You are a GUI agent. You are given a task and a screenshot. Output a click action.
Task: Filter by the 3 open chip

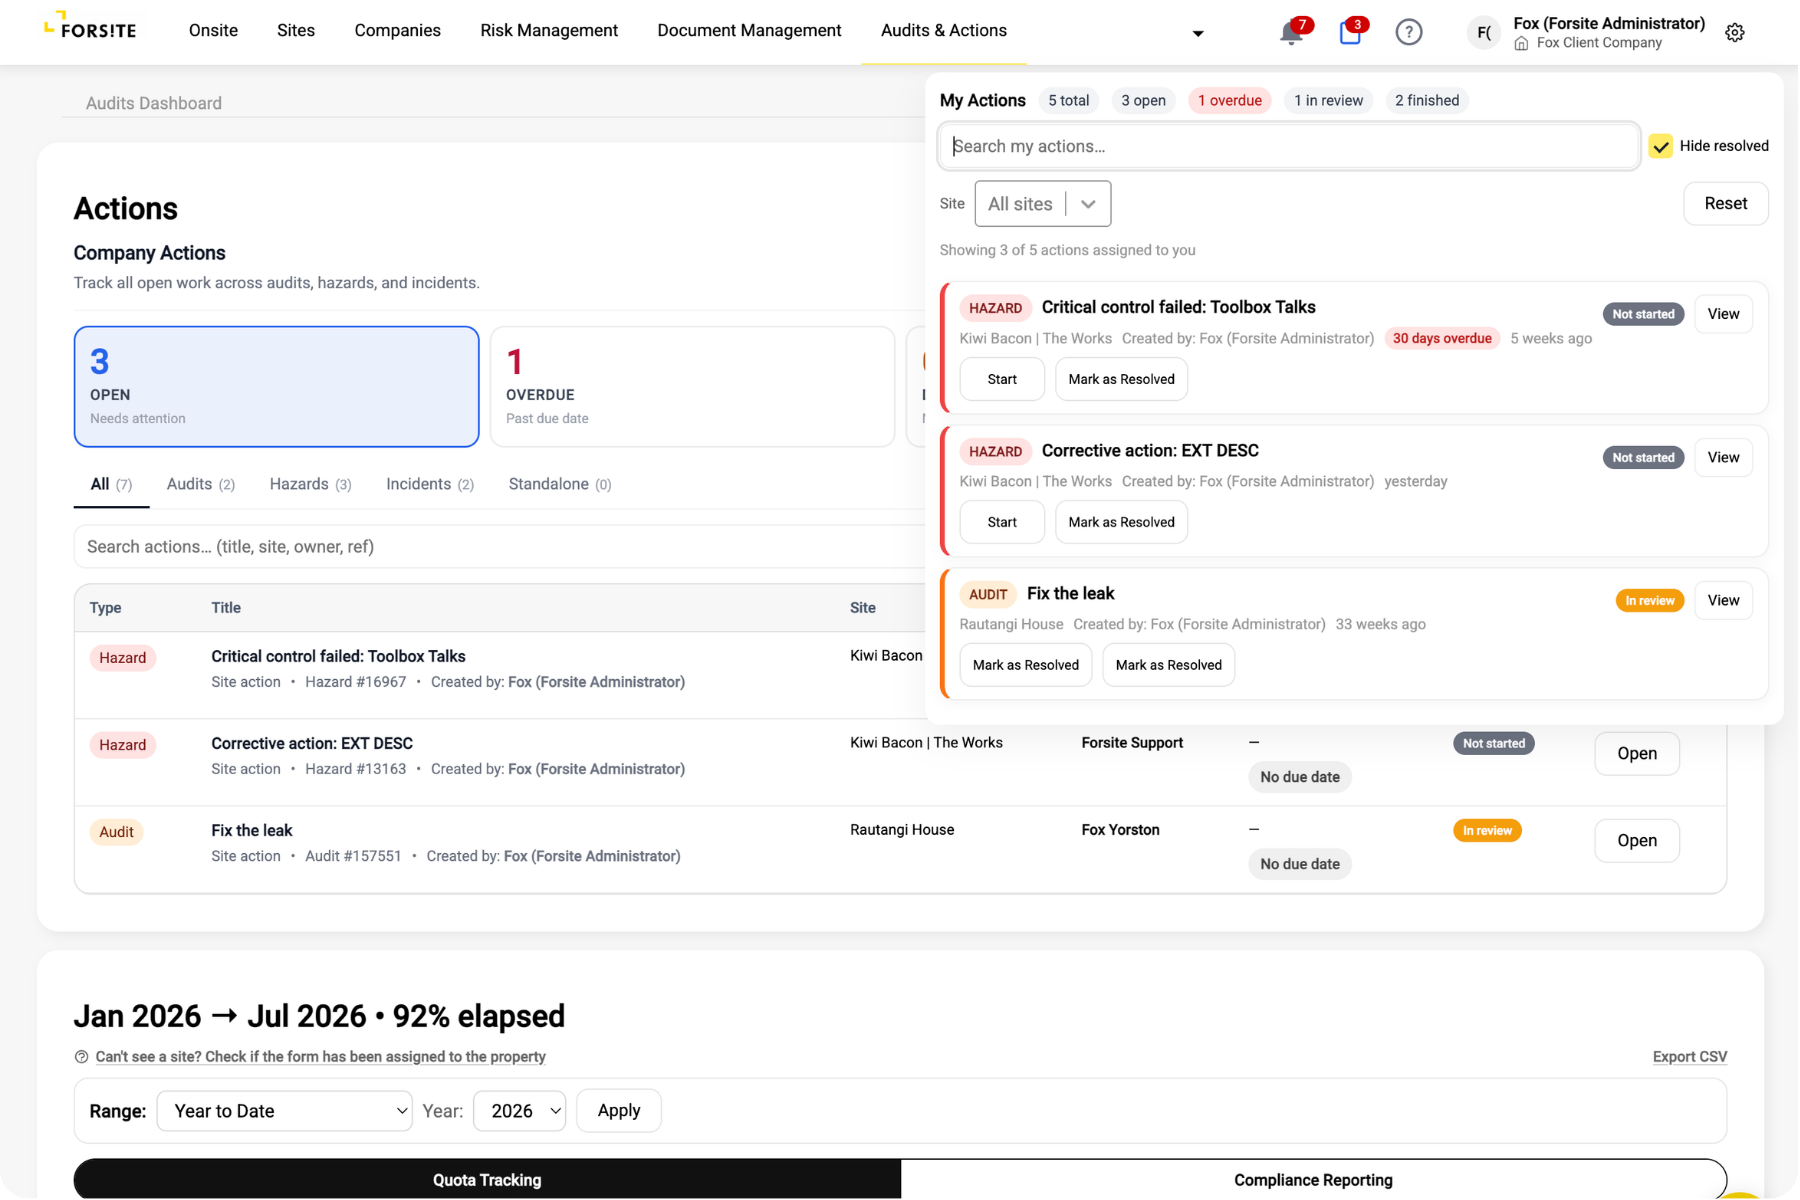(x=1143, y=100)
